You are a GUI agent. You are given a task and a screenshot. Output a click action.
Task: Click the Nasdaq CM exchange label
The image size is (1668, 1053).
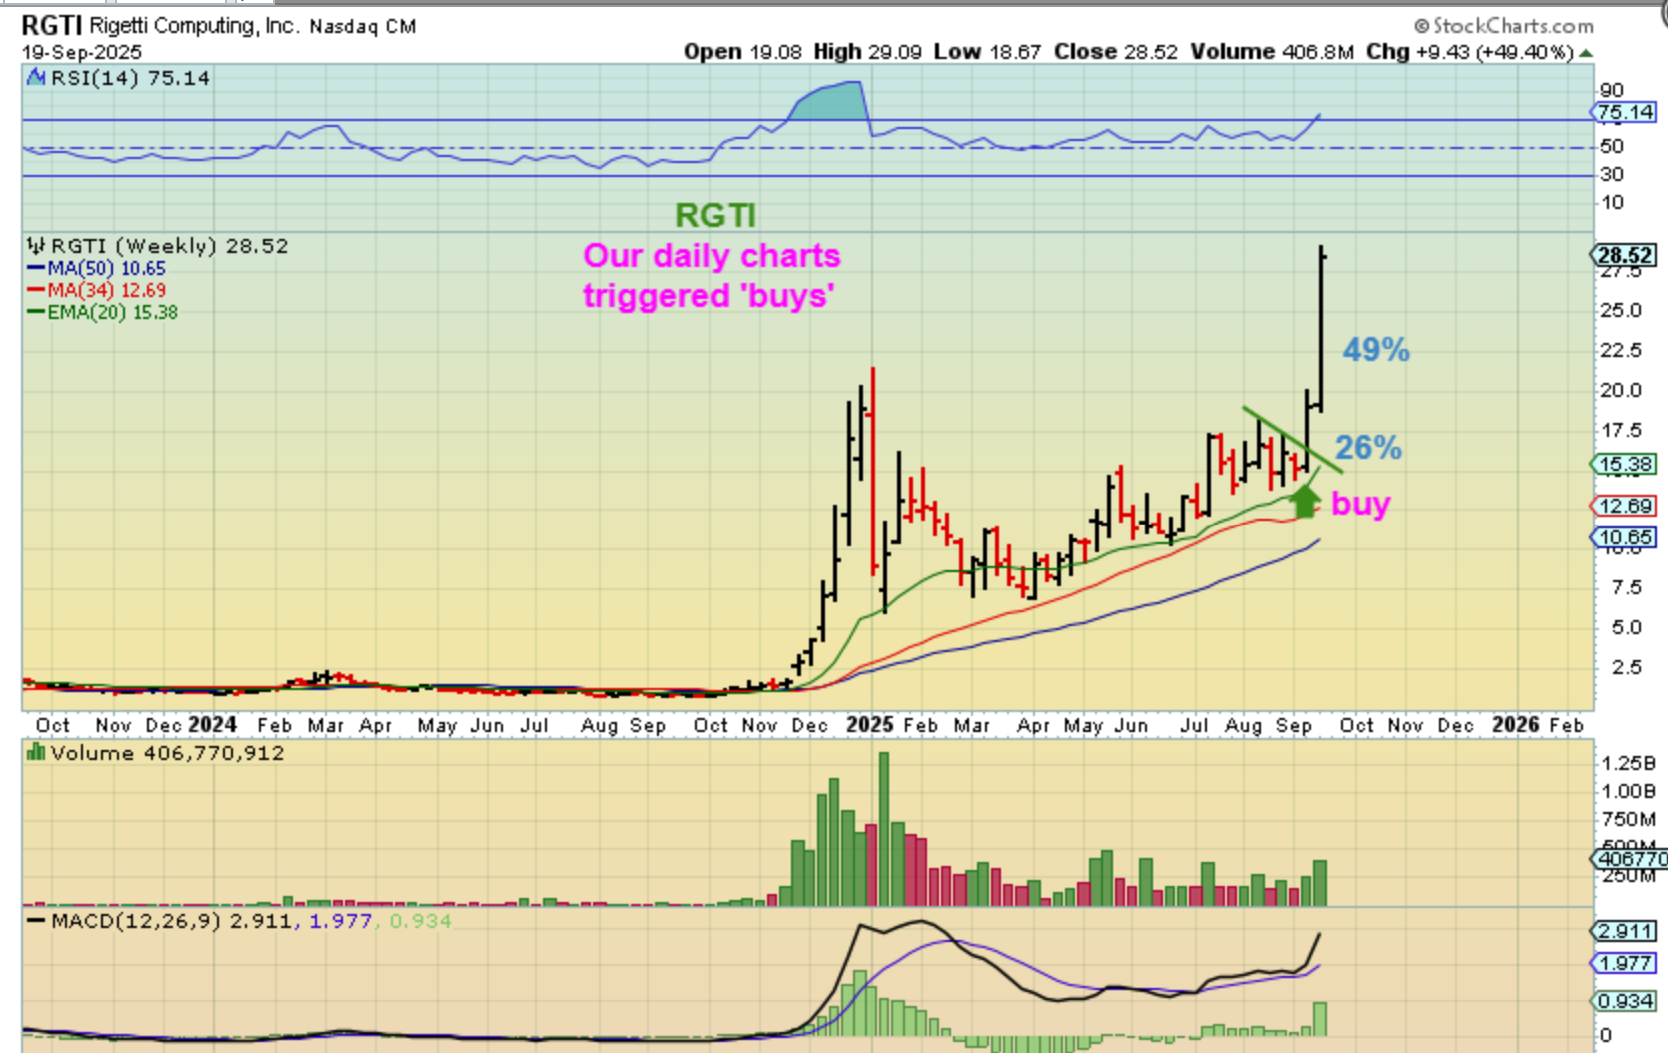(363, 27)
